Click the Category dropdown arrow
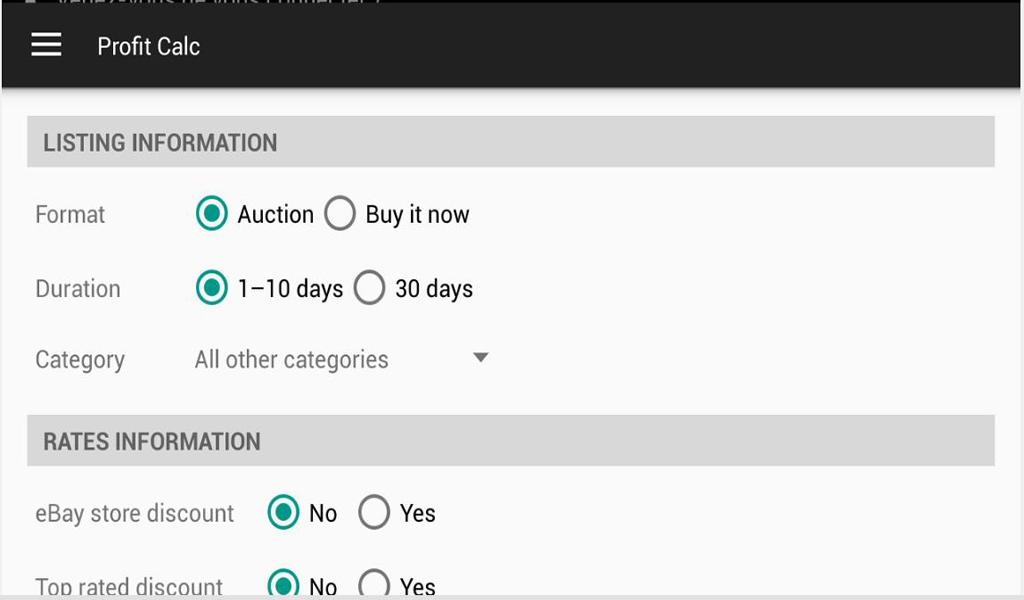This screenshot has height=600, width=1024. click(480, 358)
